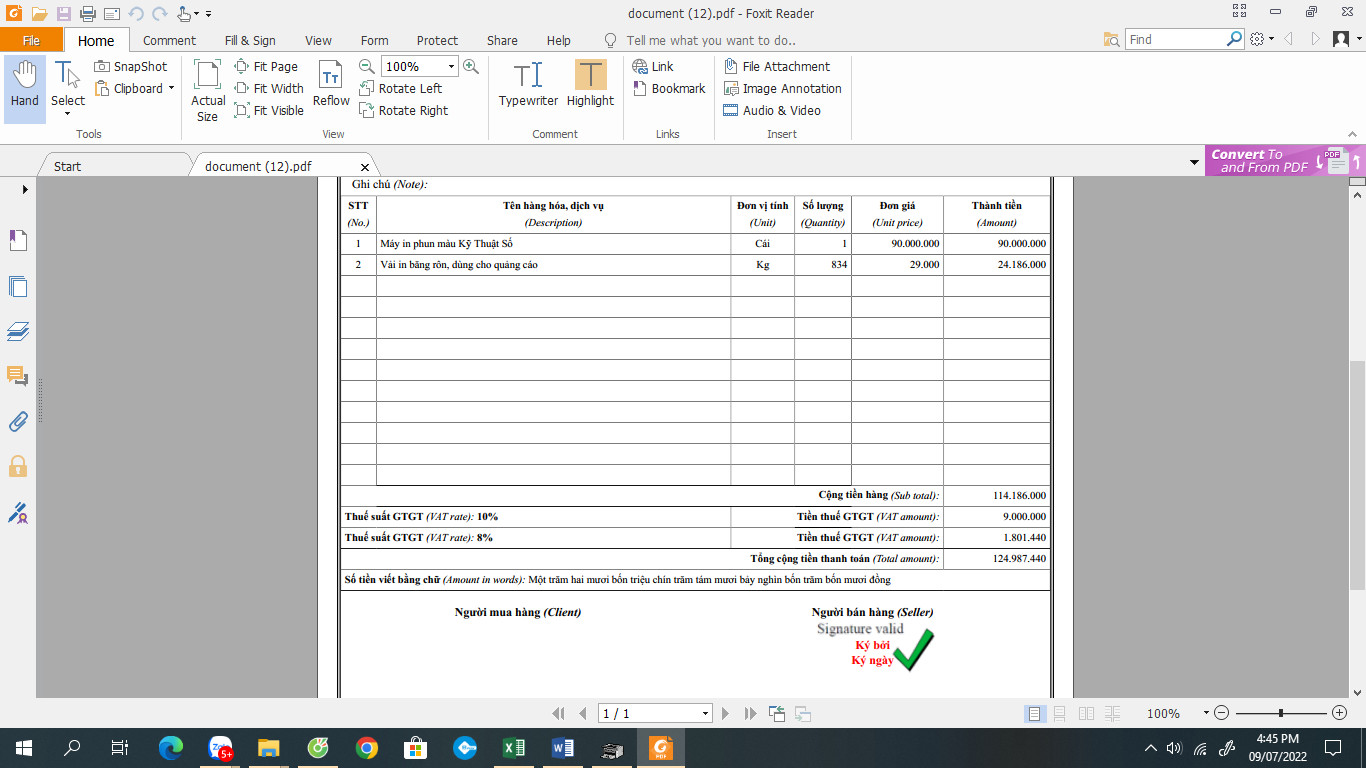Click the zoom slider handle
Screen dimensions: 1366x768
pyautogui.click(x=1281, y=713)
